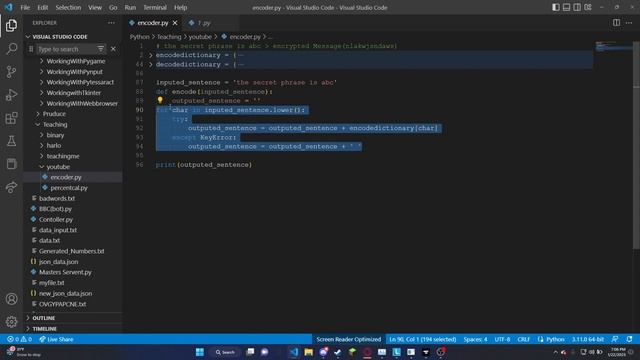The height and width of the screenshot is (360, 640).
Task: Click the split editor right icon
Action: pyautogui.click(x=616, y=23)
